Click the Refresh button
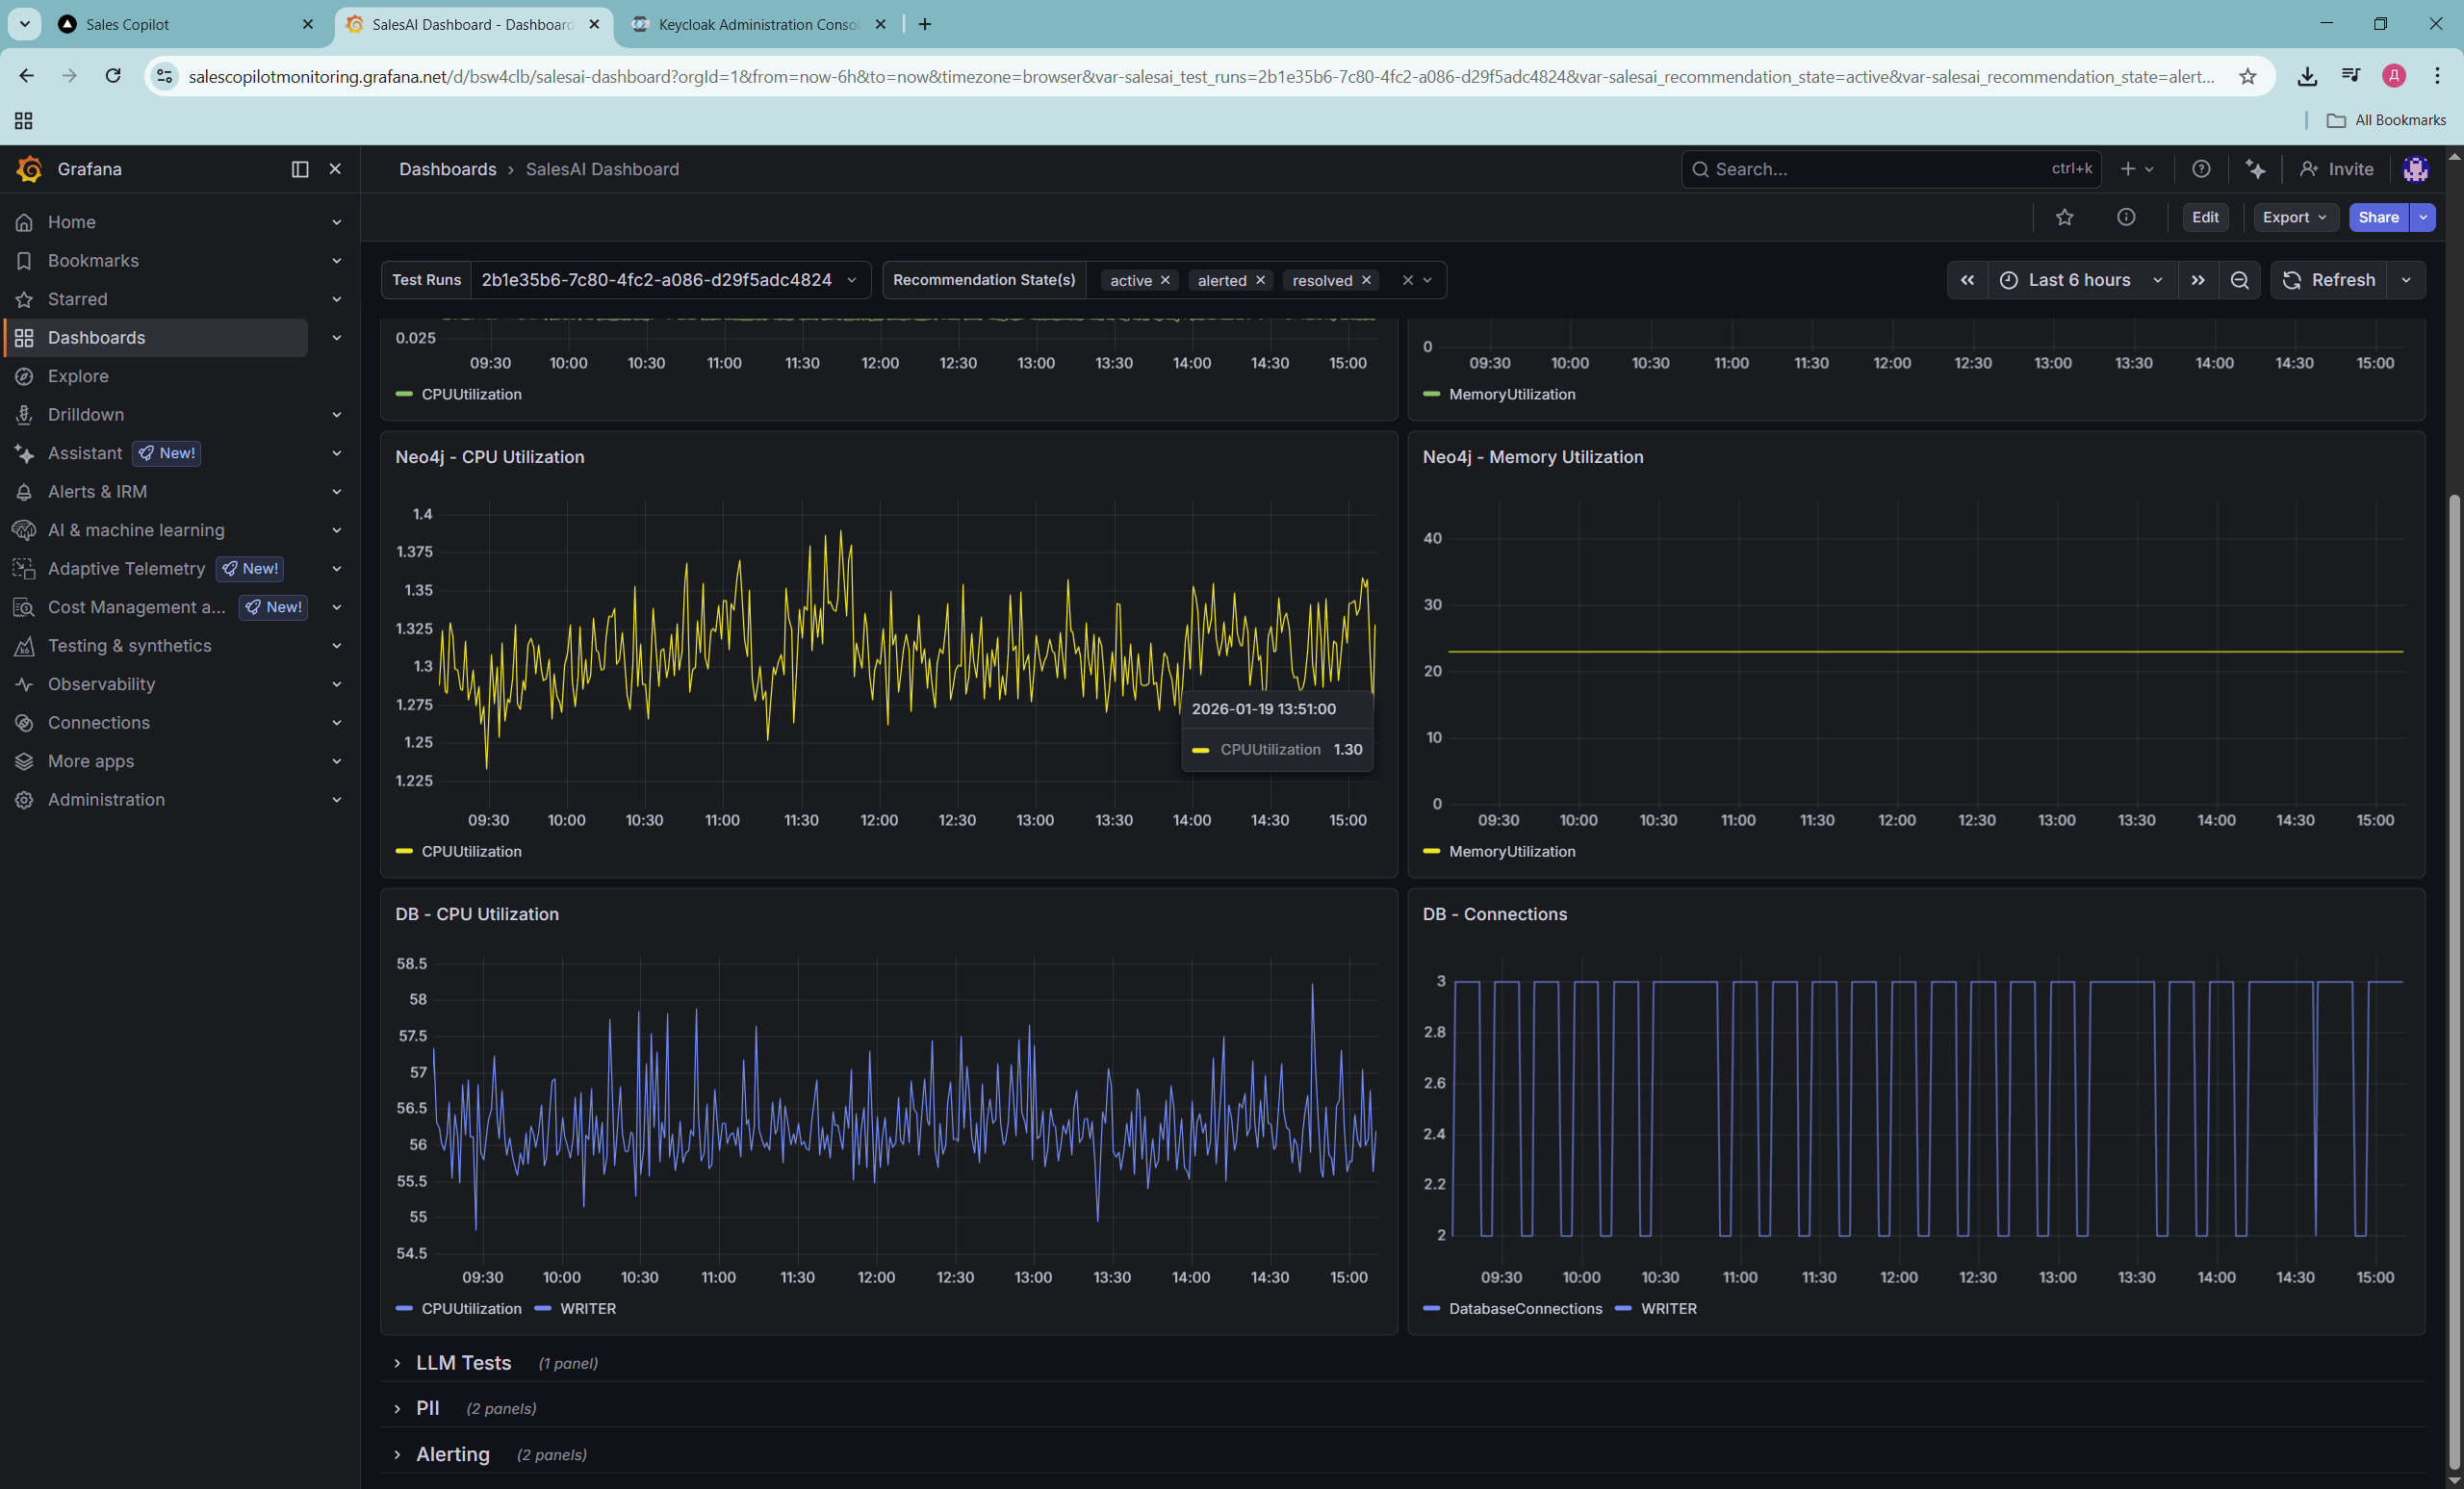This screenshot has width=2464, height=1489. point(2329,280)
